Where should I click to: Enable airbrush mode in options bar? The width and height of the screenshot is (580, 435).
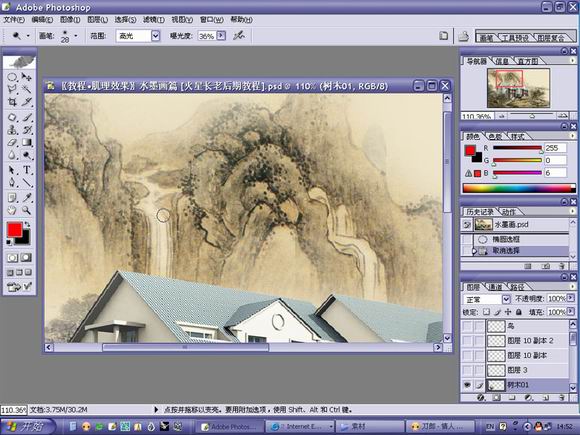(239, 36)
